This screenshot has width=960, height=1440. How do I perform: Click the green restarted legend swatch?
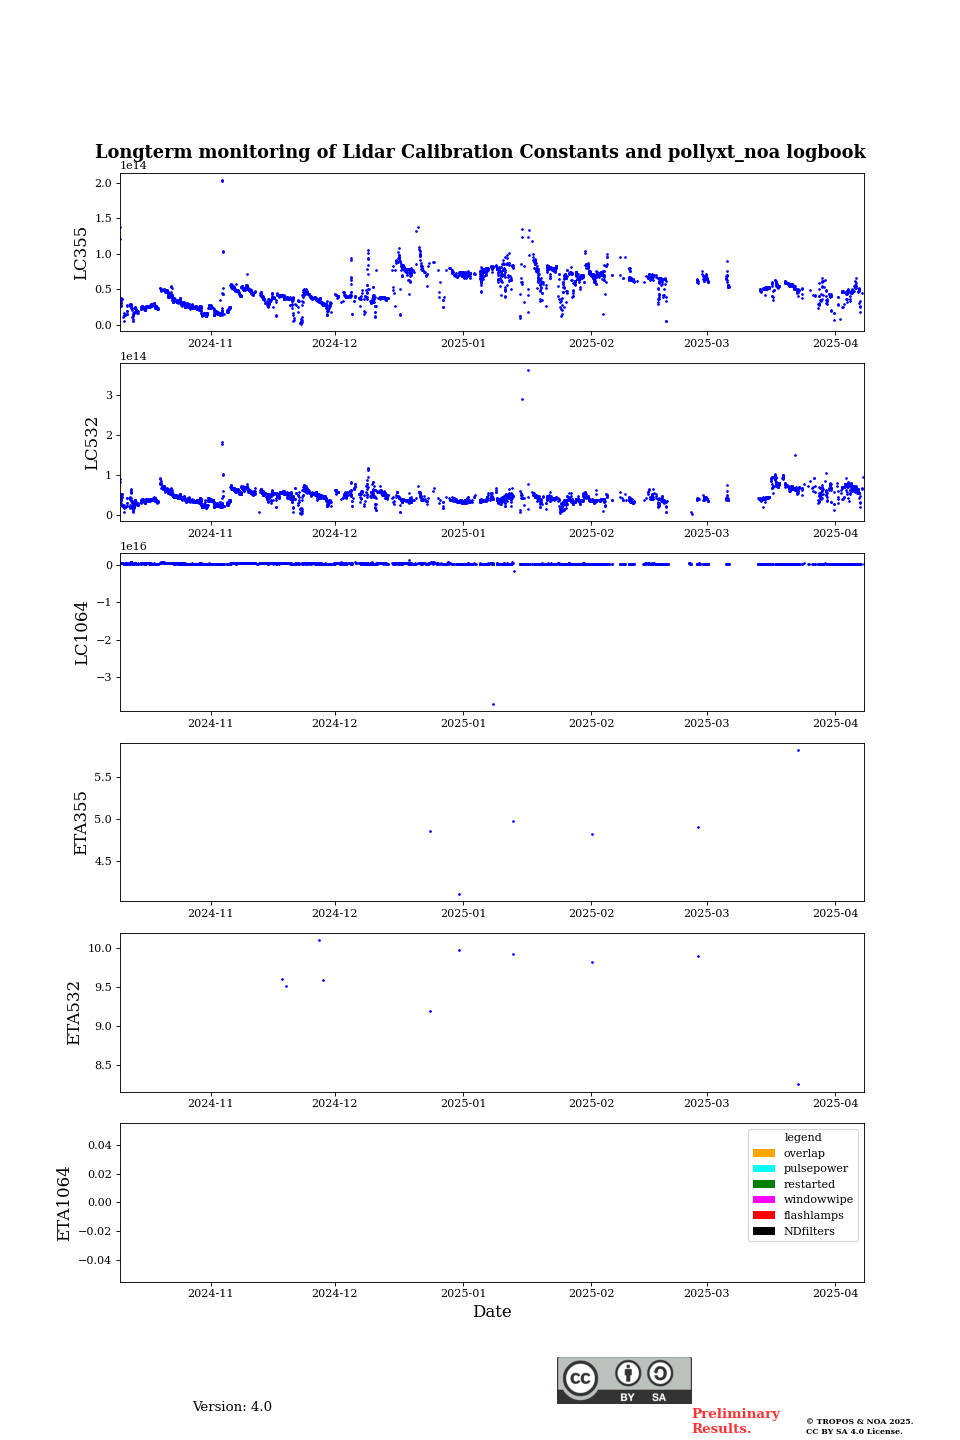coord(764,1184)
